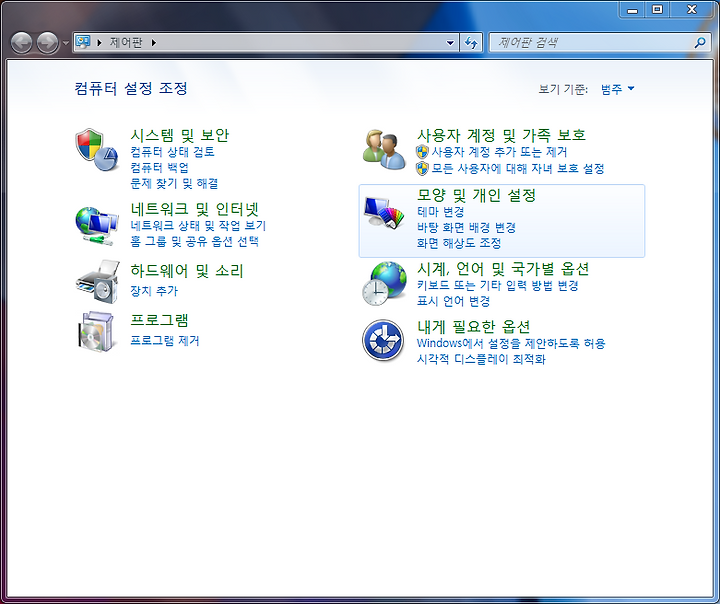Click the refresh button in address bar
Viewport: 720px width, 604px height.
471,43
